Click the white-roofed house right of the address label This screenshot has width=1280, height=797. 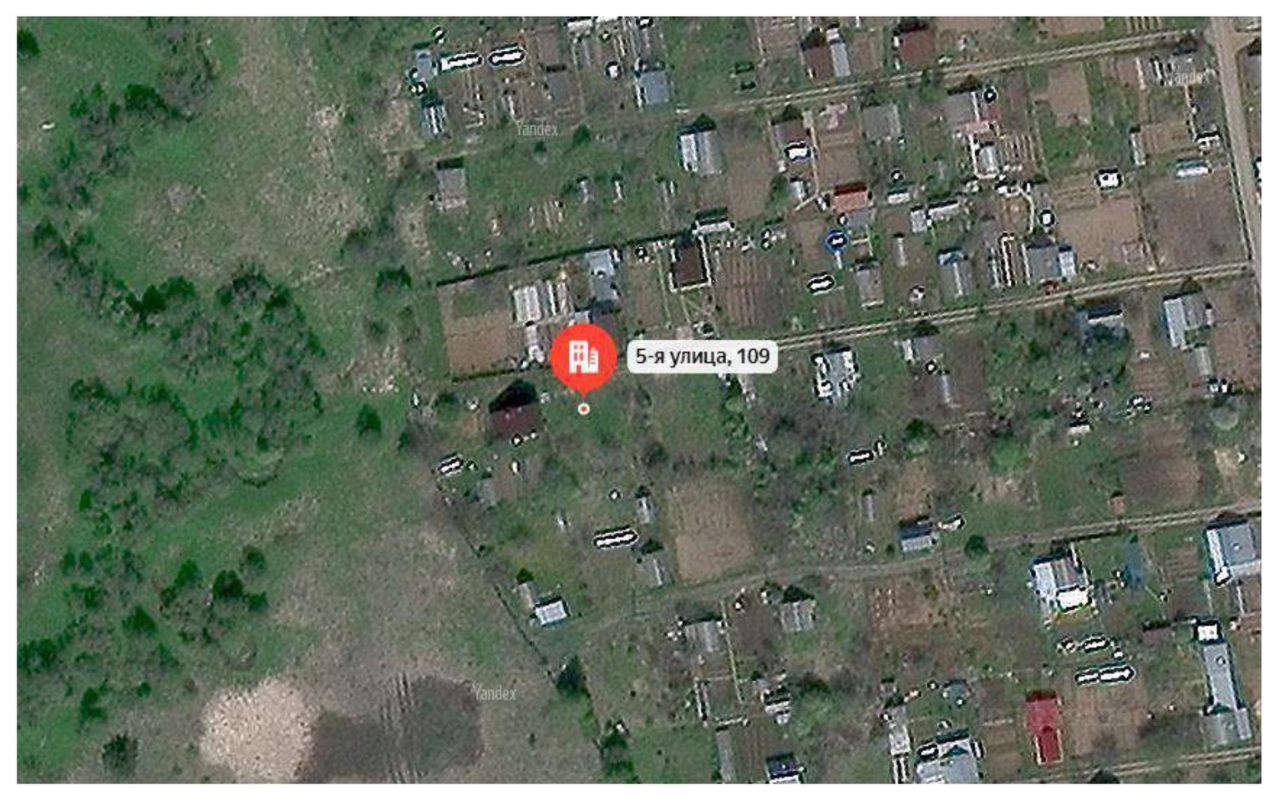tap(833, 374)
